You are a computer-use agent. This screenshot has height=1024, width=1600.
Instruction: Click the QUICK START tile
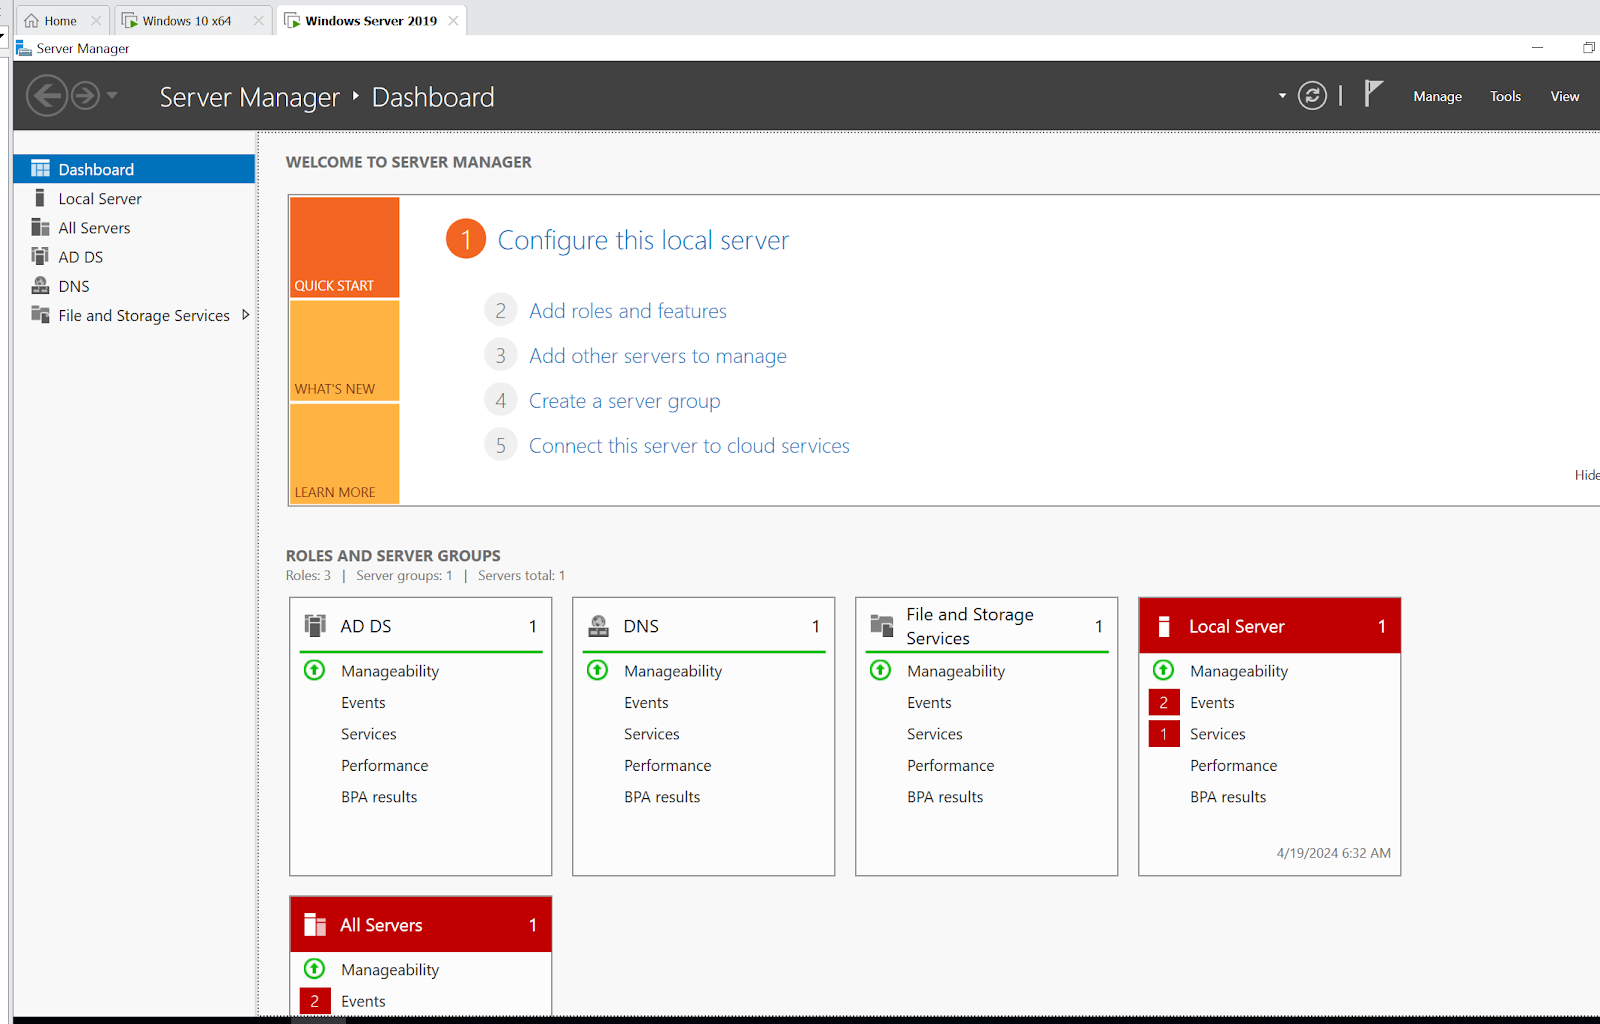(344, 247)
